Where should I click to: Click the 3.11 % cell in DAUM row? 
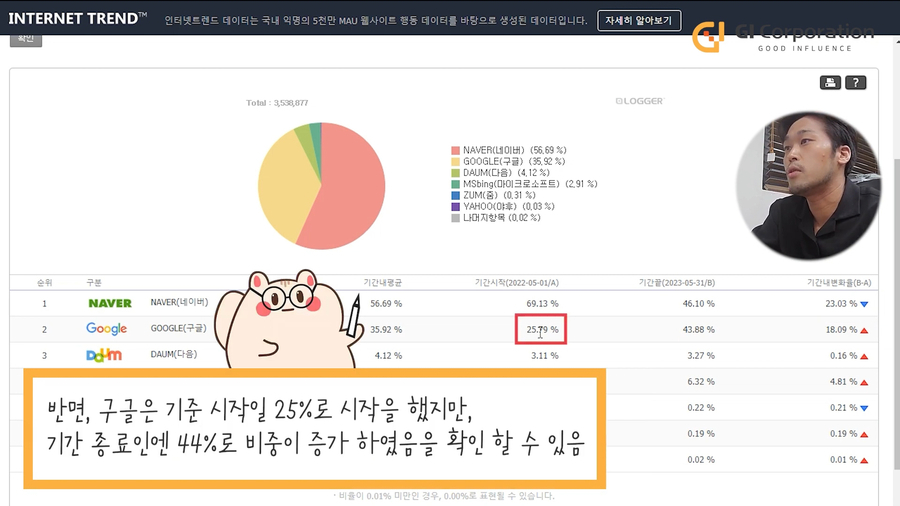coord(545,356)
